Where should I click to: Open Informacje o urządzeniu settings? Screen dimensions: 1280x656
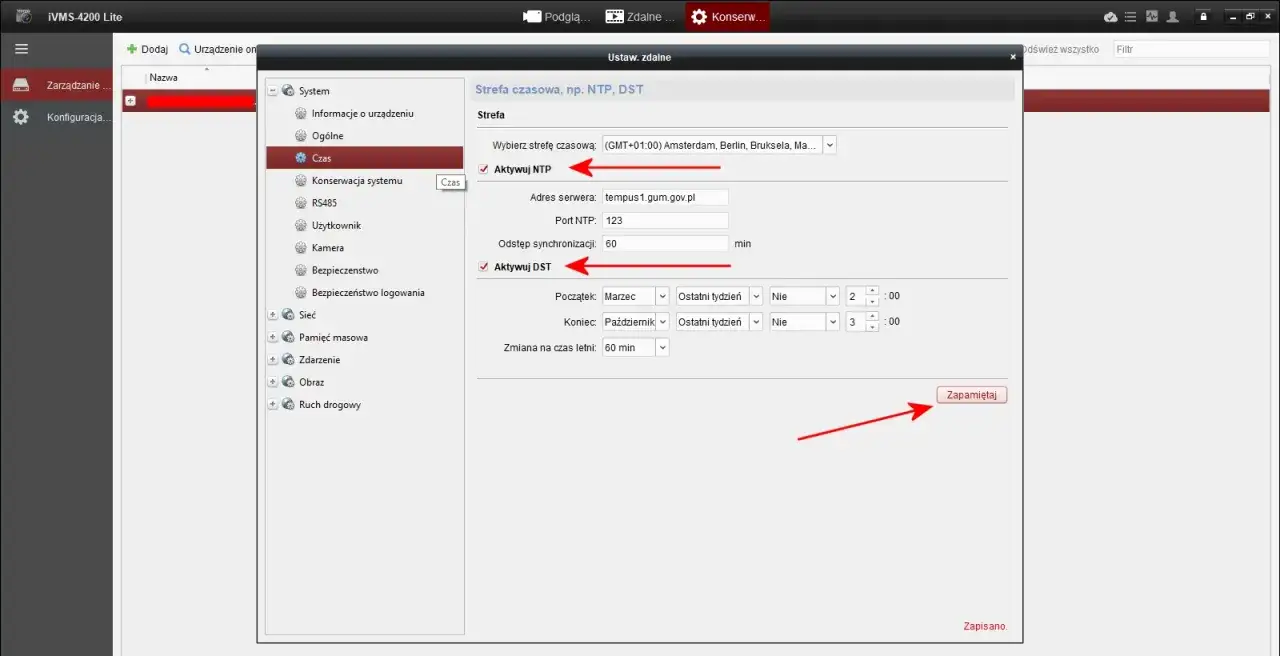pos(300,113)
